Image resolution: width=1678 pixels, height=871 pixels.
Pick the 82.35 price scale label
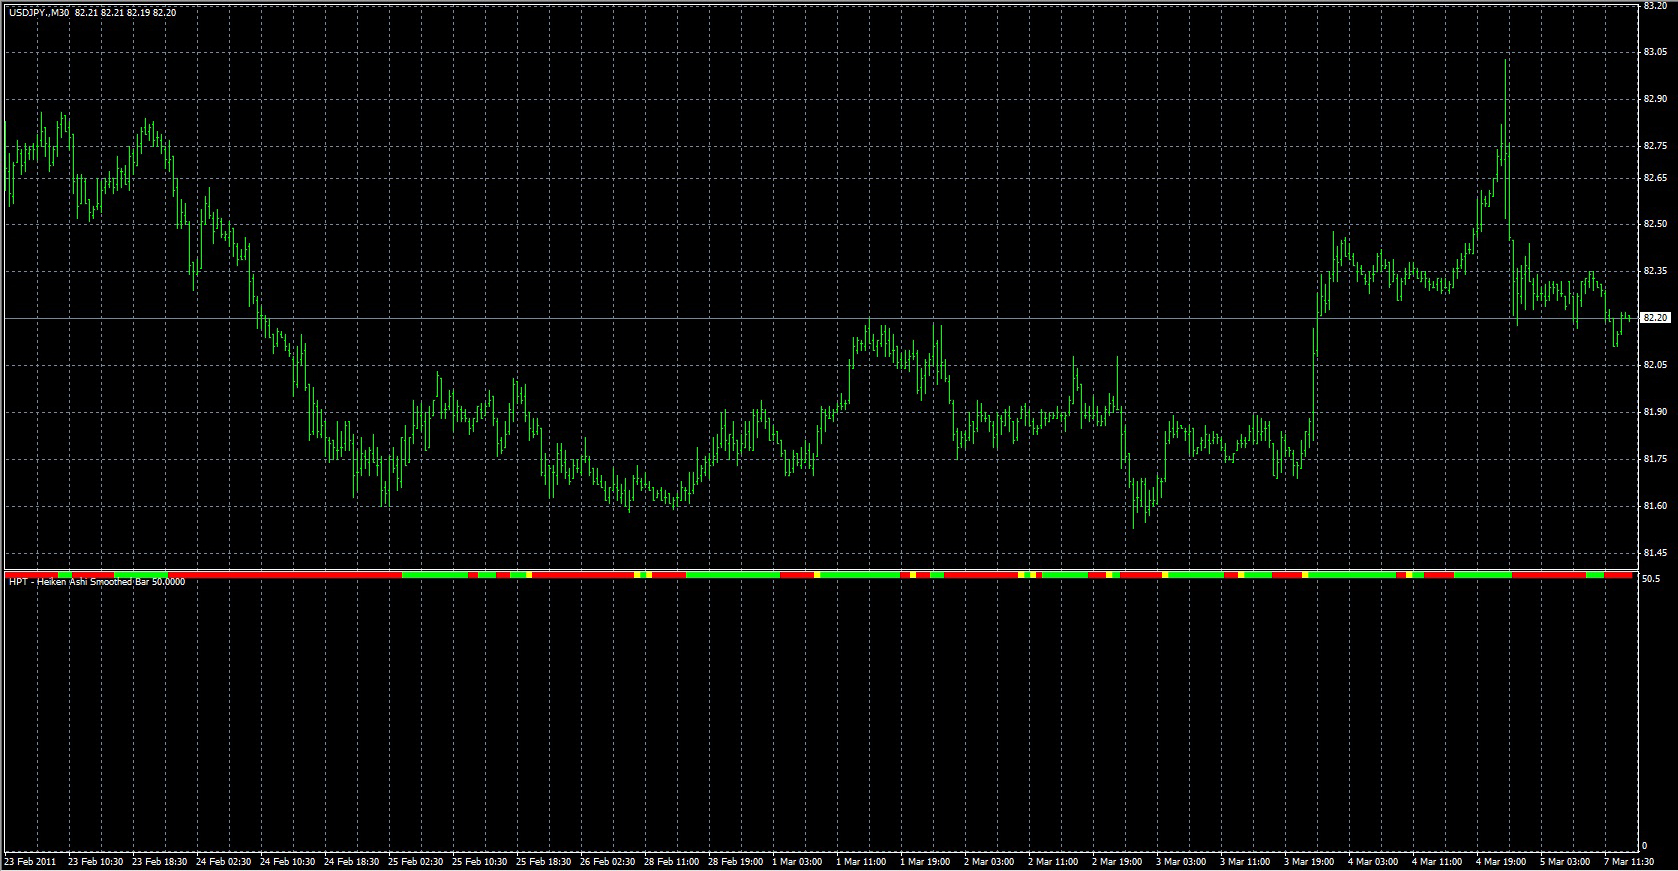[1655, 271]
